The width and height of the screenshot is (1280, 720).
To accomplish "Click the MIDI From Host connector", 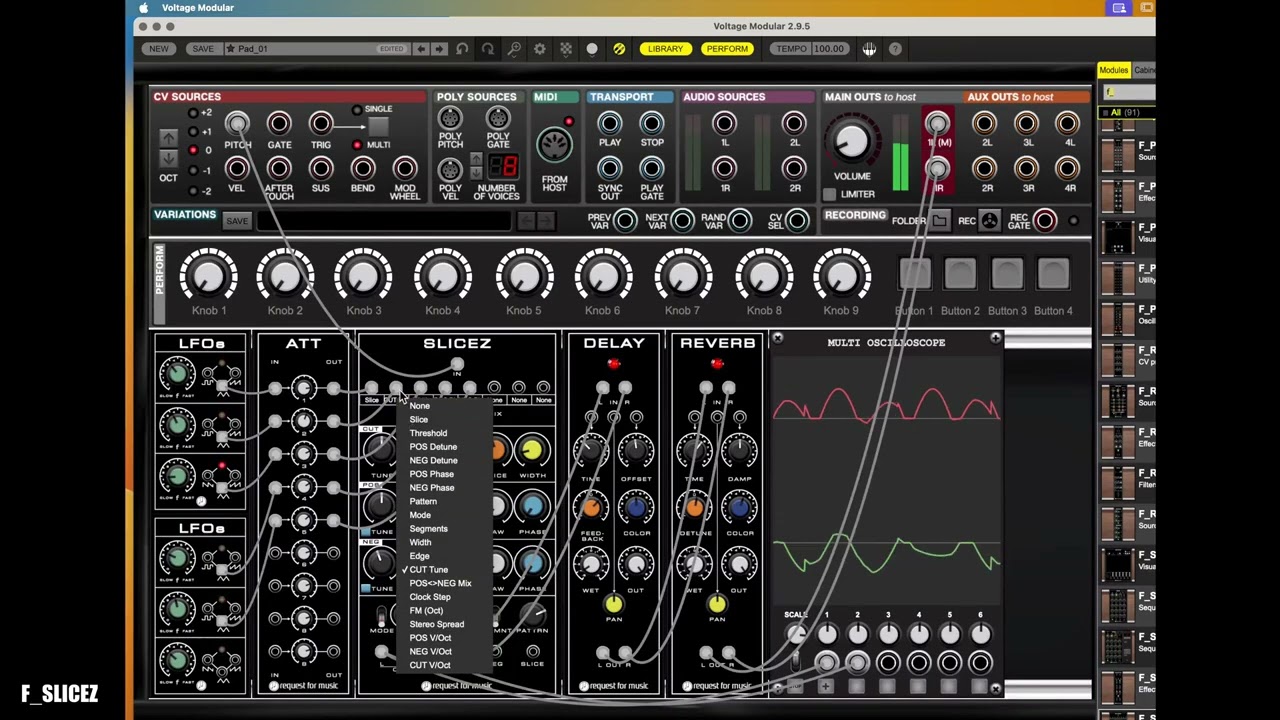I will [553, 146].
